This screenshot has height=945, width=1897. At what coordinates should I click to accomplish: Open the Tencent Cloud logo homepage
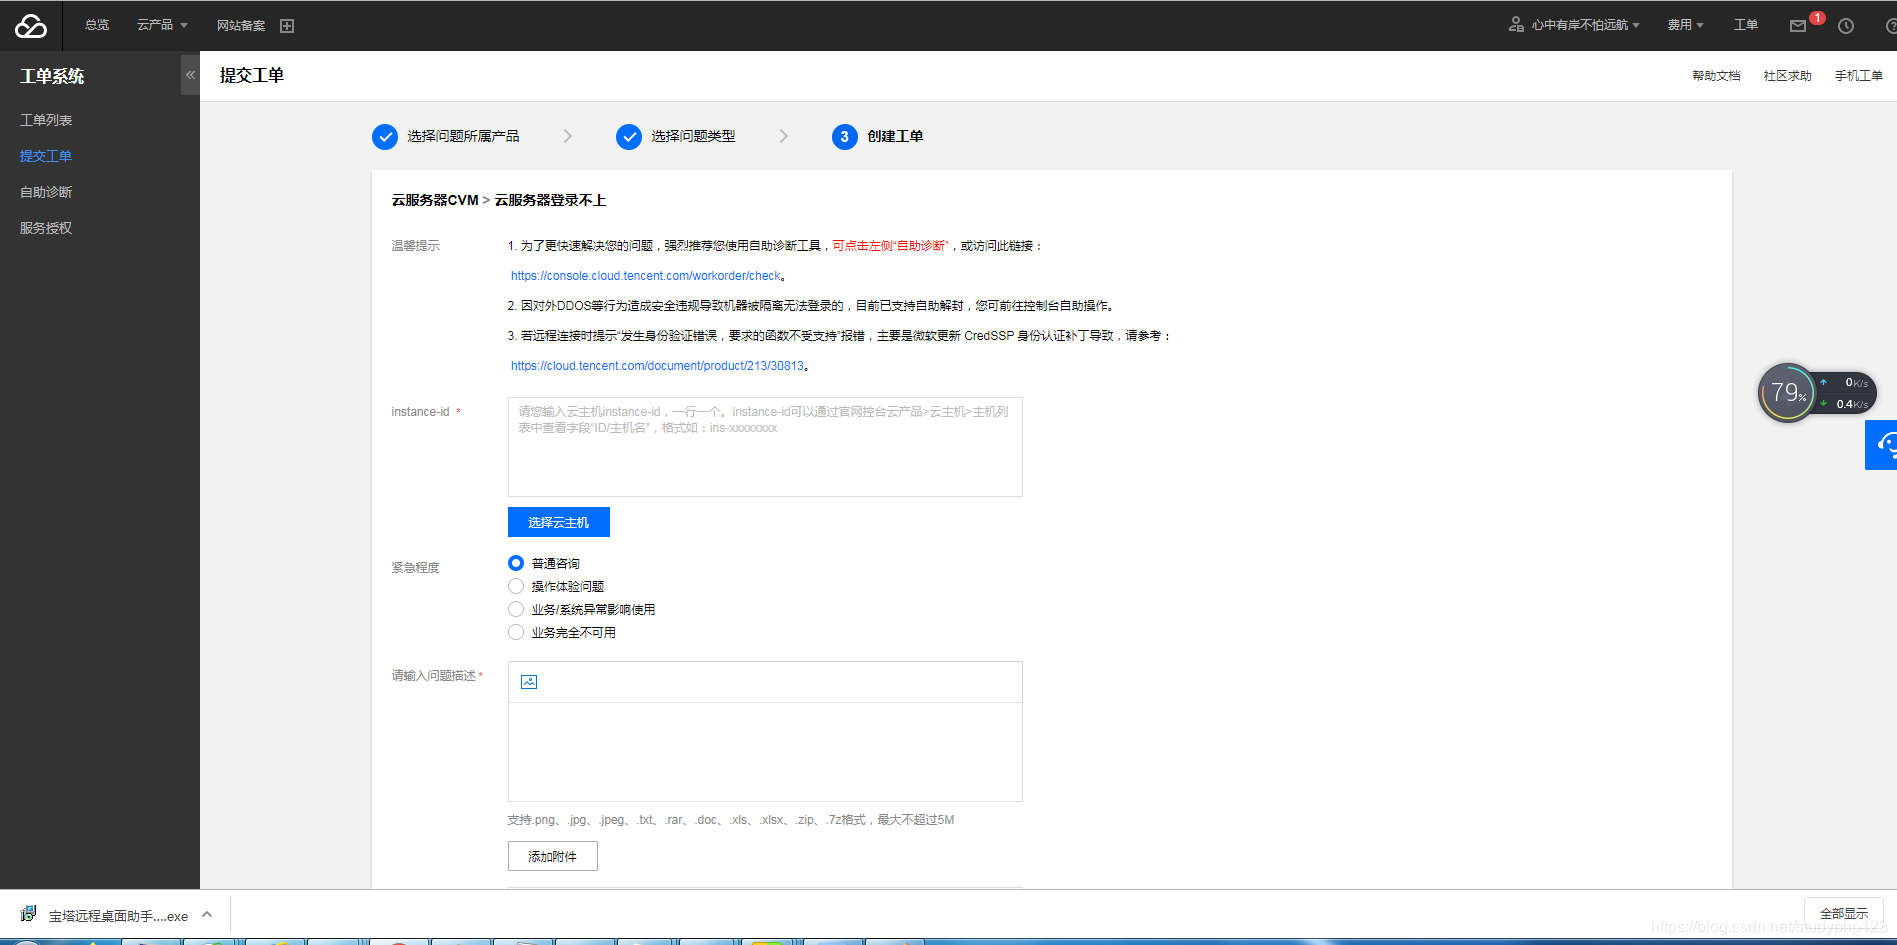pos(30,25)
